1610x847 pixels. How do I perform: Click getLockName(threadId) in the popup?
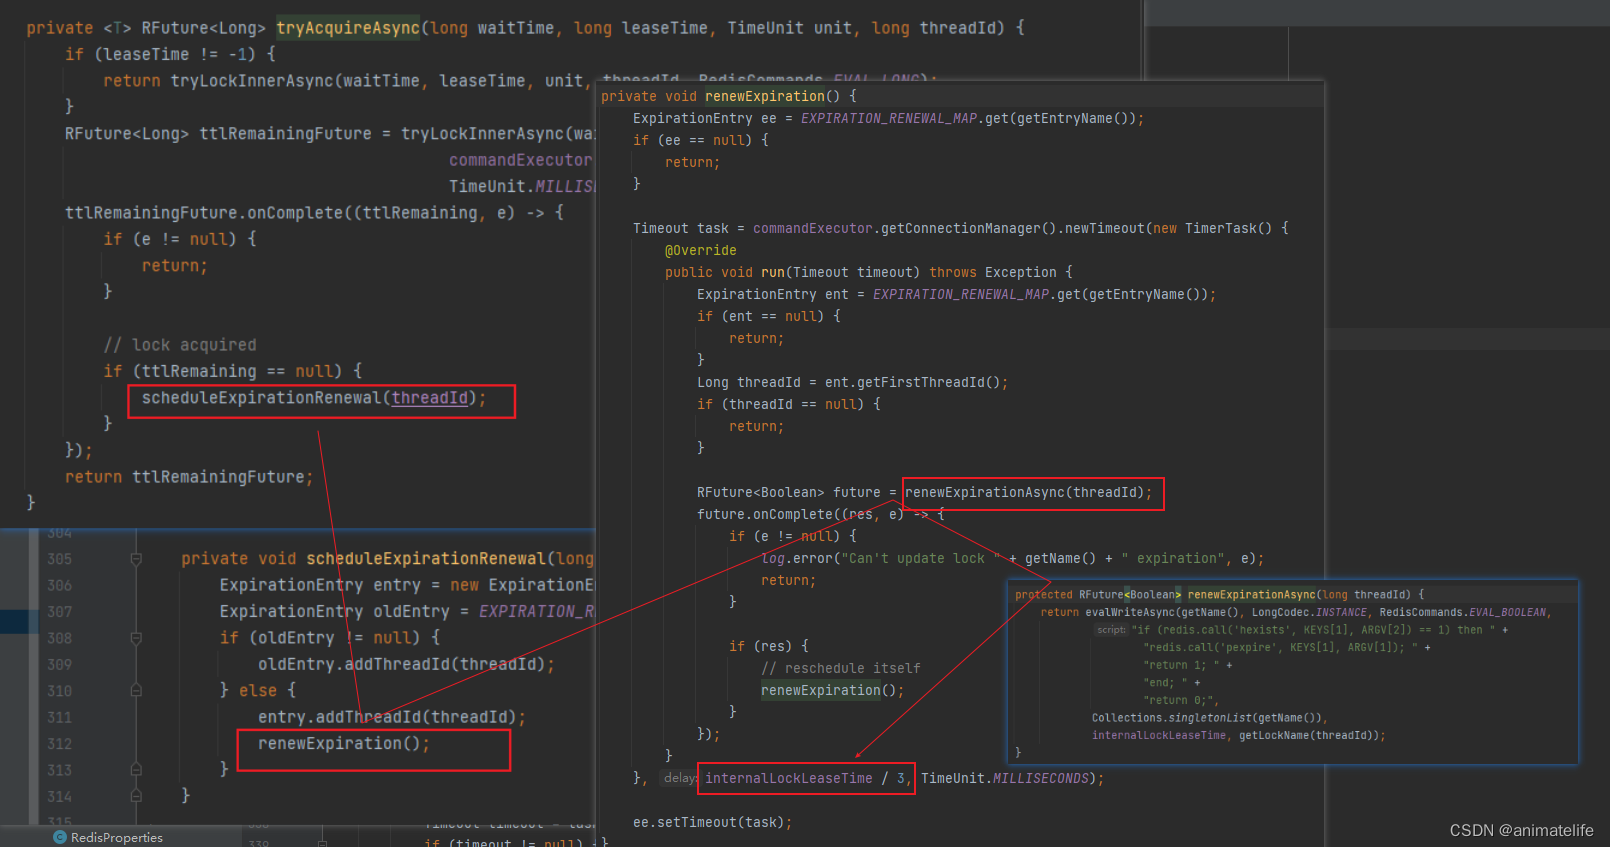click(1309, 735)
